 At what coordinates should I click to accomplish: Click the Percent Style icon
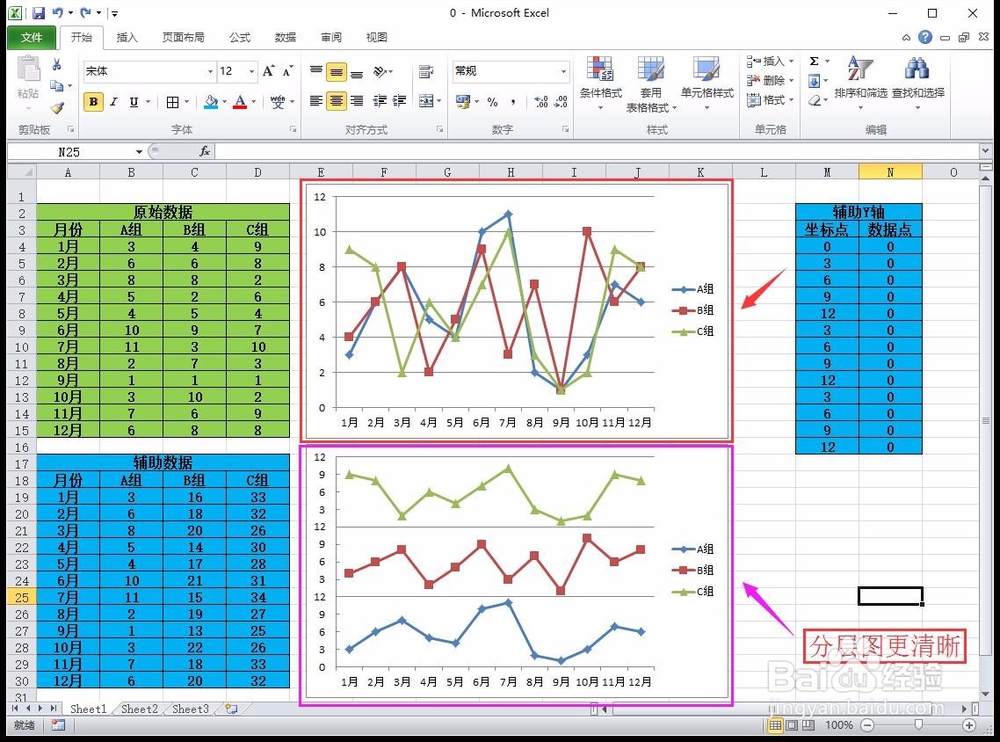[492, 101]
